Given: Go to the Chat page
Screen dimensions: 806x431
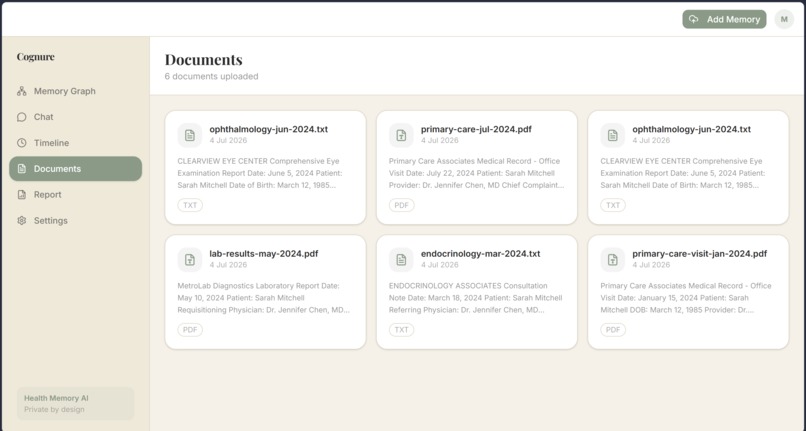Looking at the screenshot, I should (x=76, y=117).
